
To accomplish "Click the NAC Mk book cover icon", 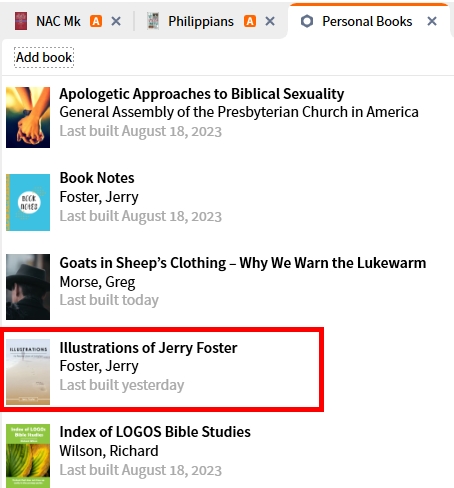I will tap(21, 21).
